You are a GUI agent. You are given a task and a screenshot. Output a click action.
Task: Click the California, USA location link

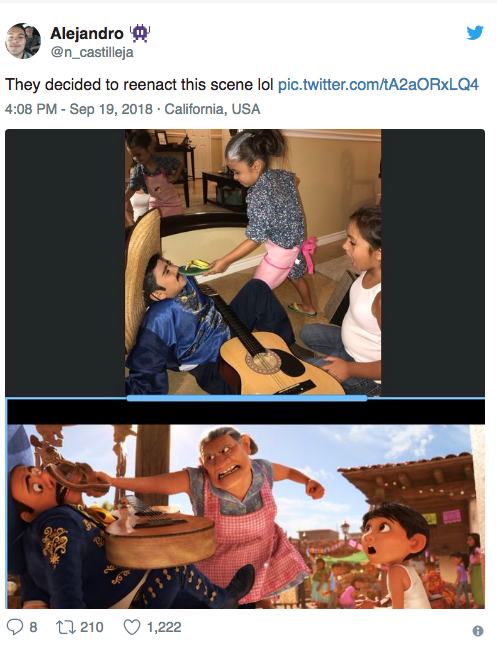[x=212, y=109]
